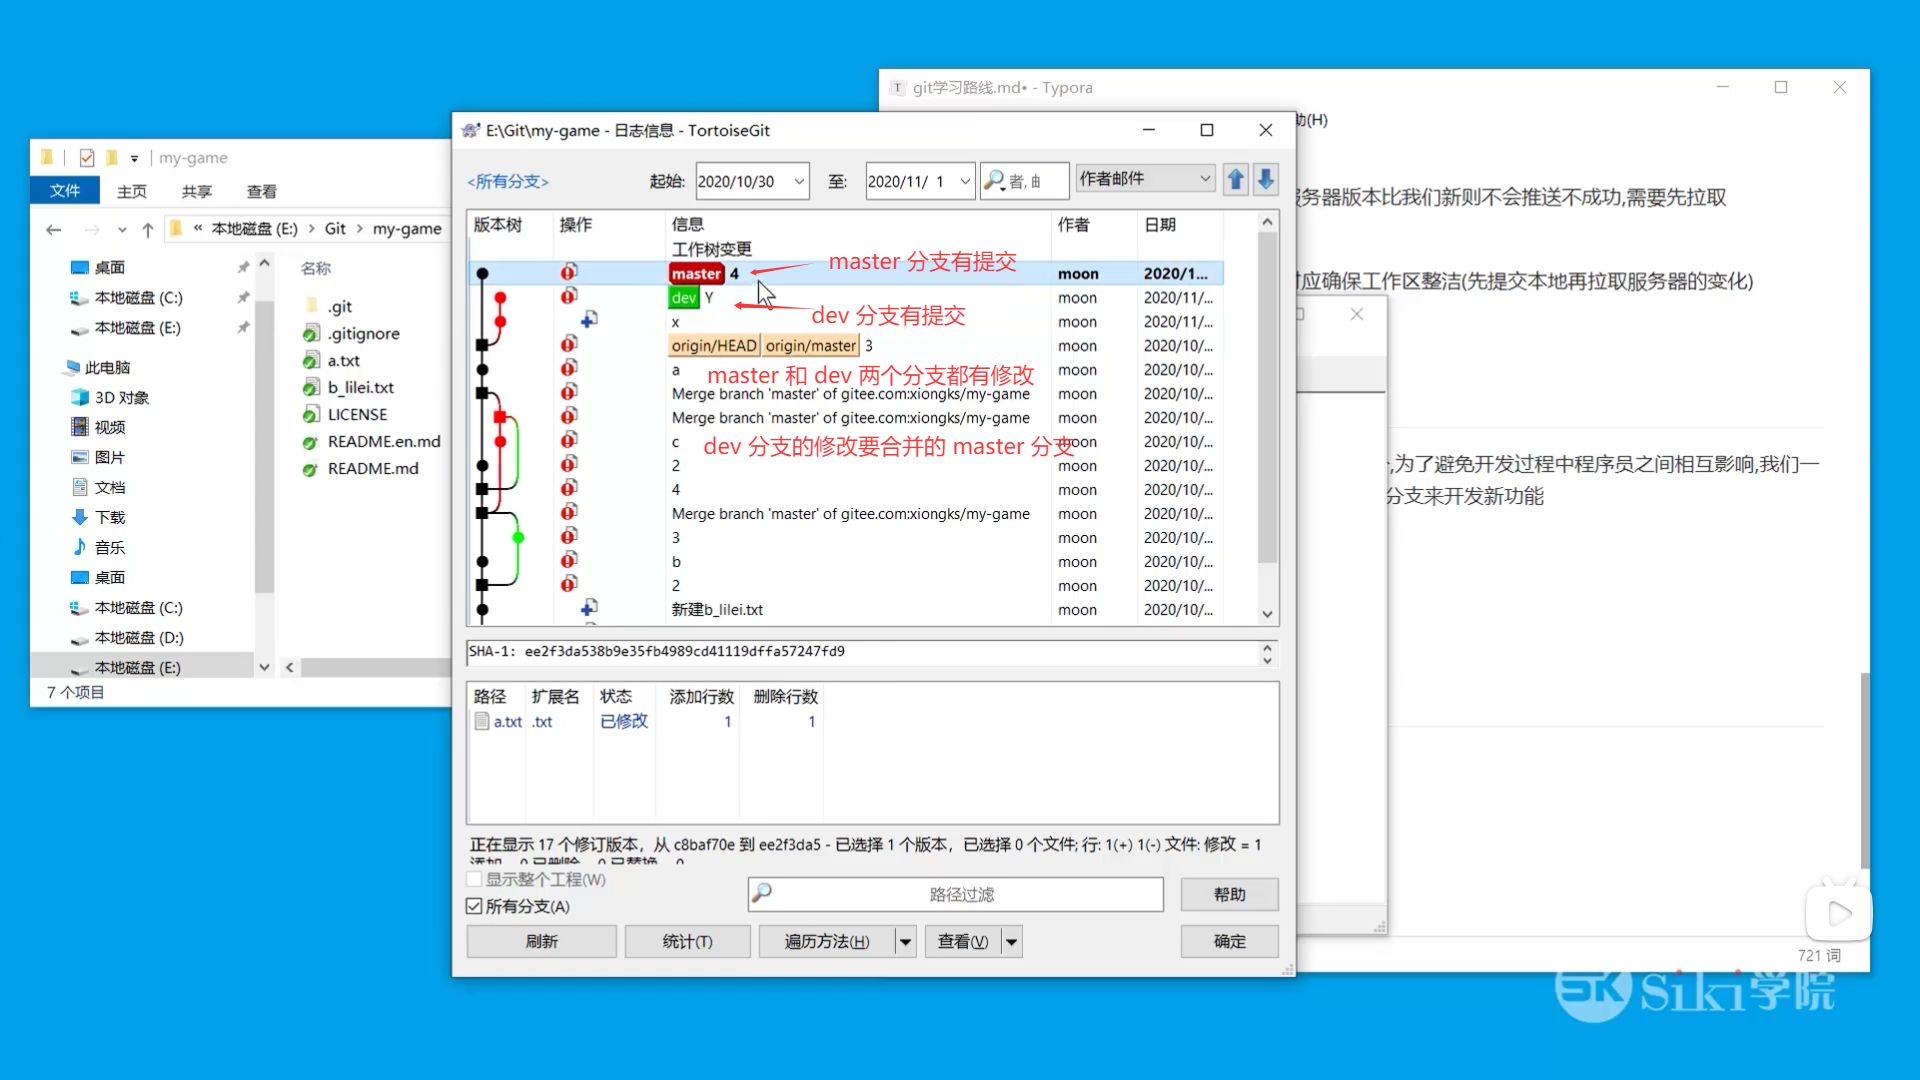Click the .gitignore file icon in Explorer

click(312, 333)
